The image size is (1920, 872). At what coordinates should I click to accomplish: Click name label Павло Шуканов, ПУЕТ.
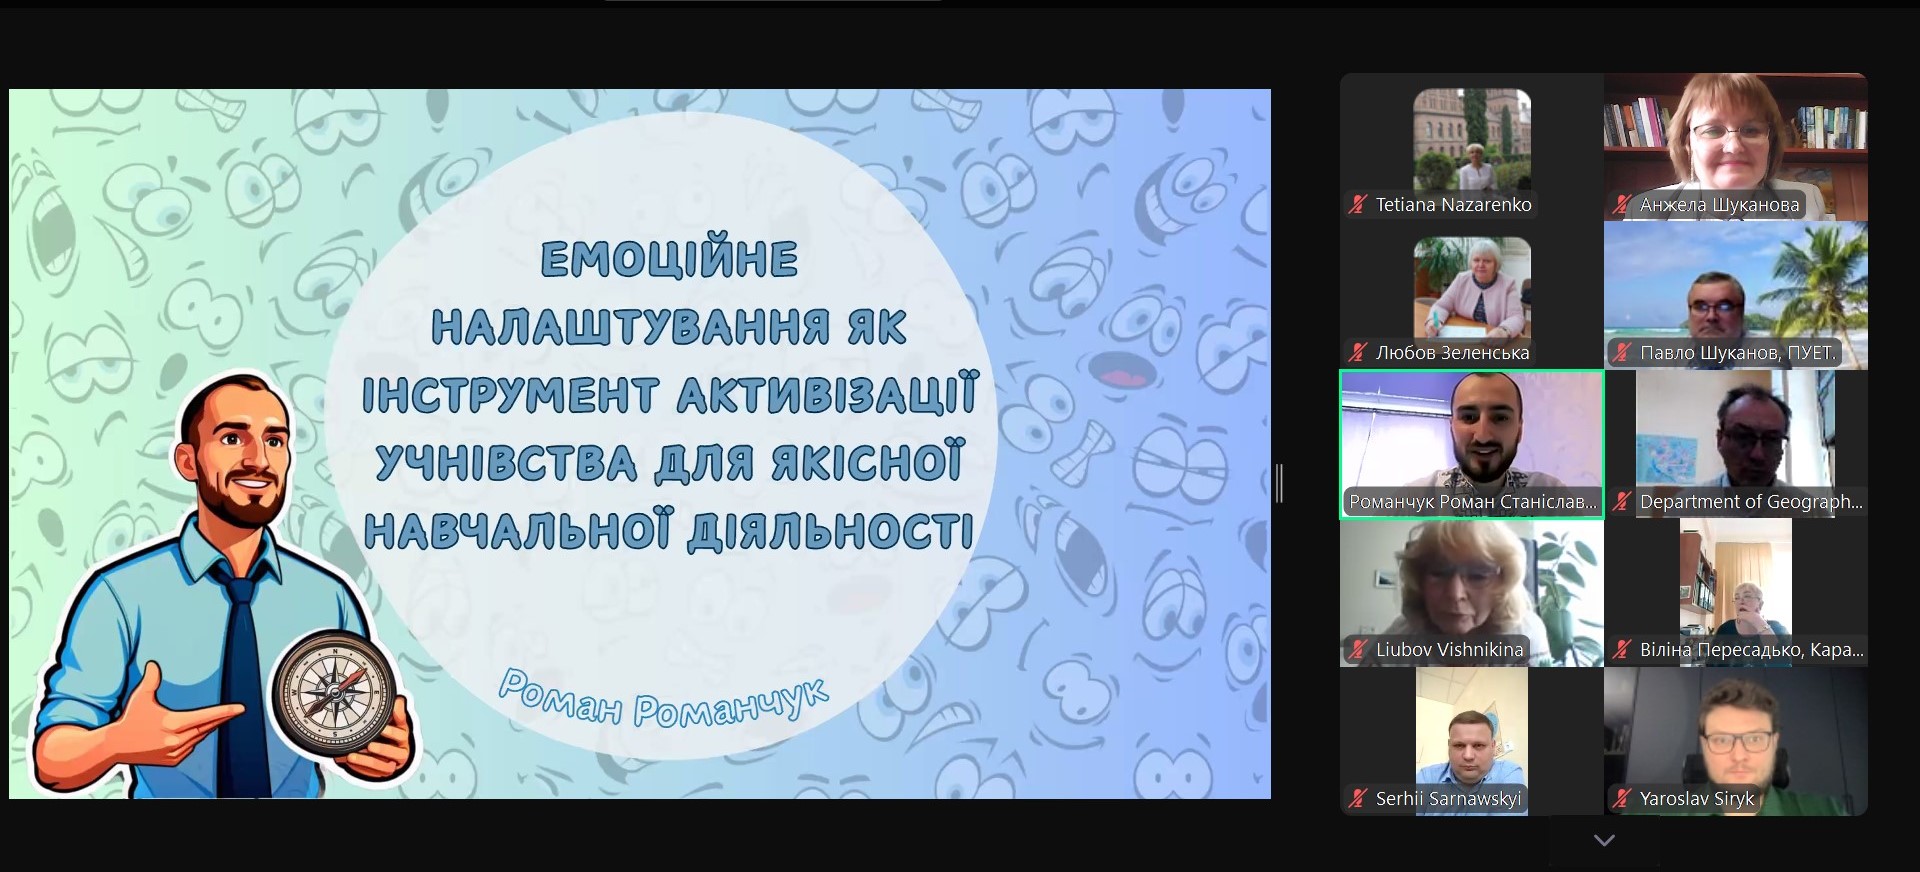tap(1738, 353)
